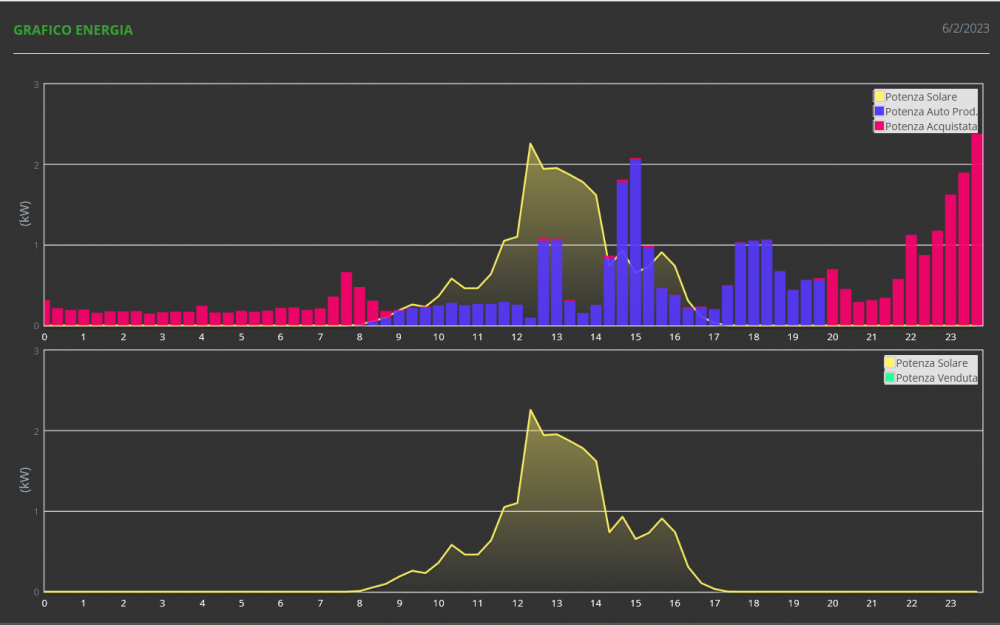Click the yellow Potenza Solare swatch in top legend
Screen dimensions: 1000x625
coord(880,97)
